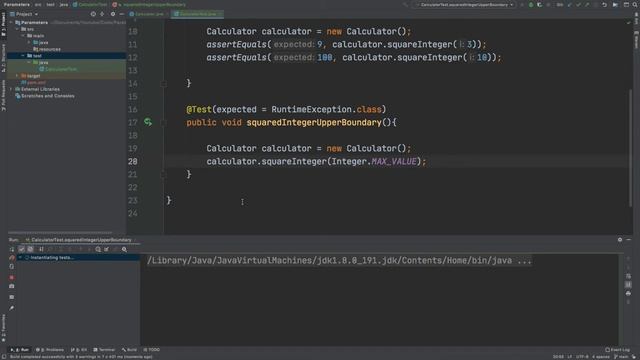Viewport: 640px width, 360px height.
Task: Click the Event Log button in status bar
Action: click(x=617, y=350)
